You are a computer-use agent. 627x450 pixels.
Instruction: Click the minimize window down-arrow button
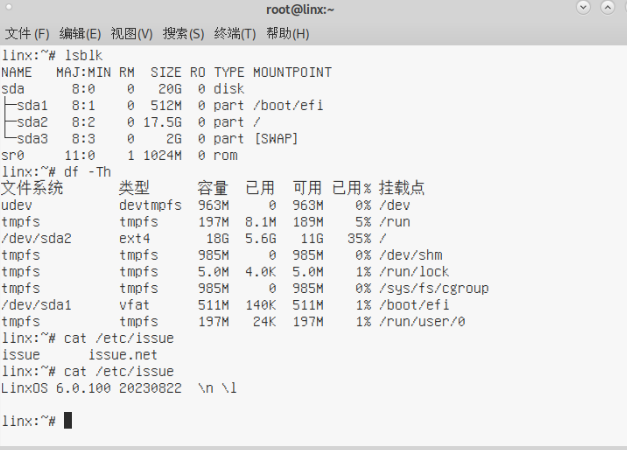click(583, 7)
